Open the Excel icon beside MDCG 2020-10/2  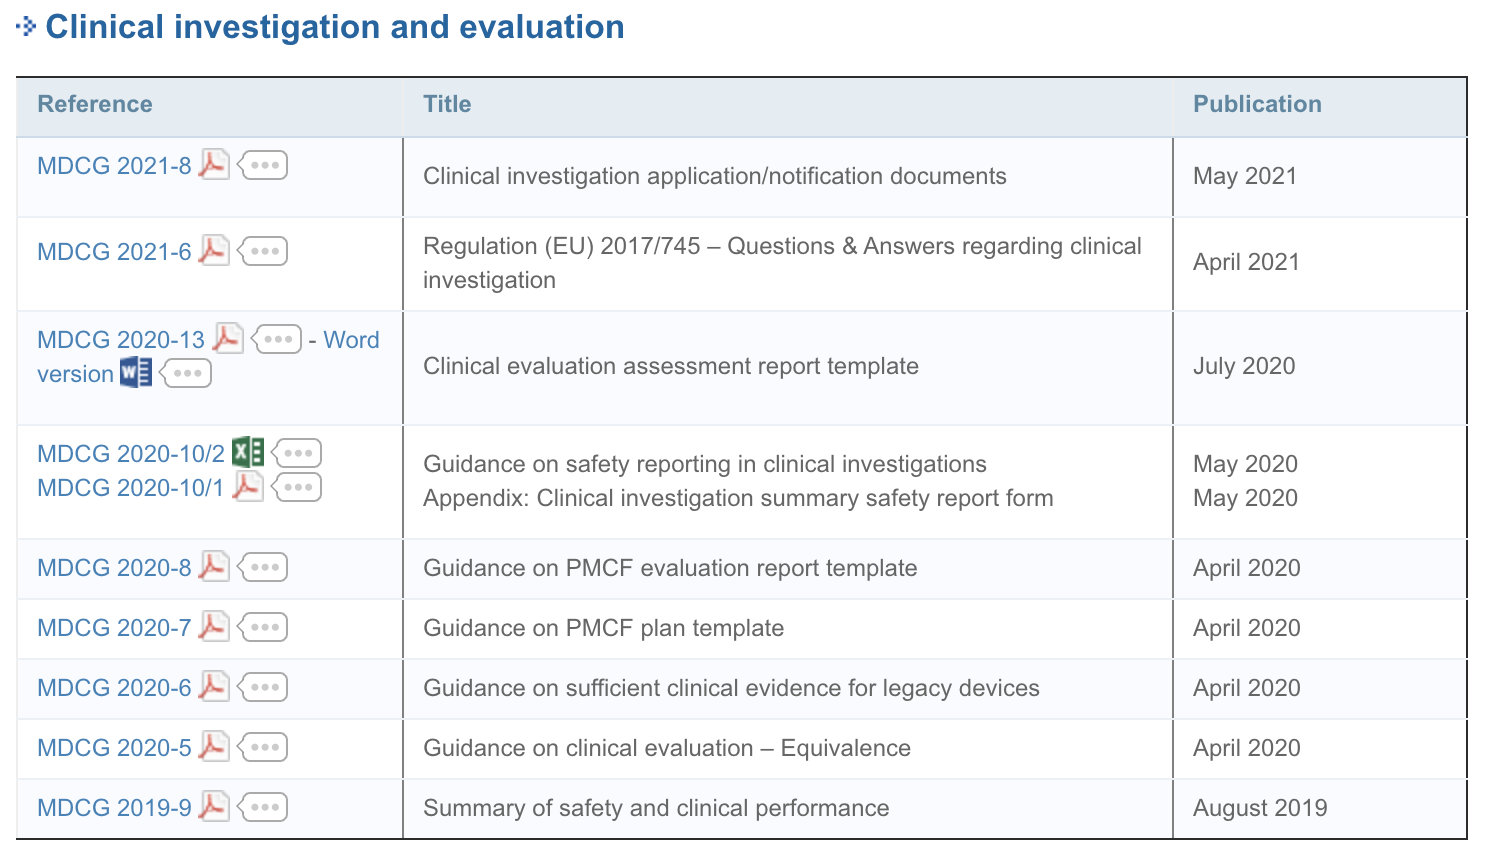(248, 452)
